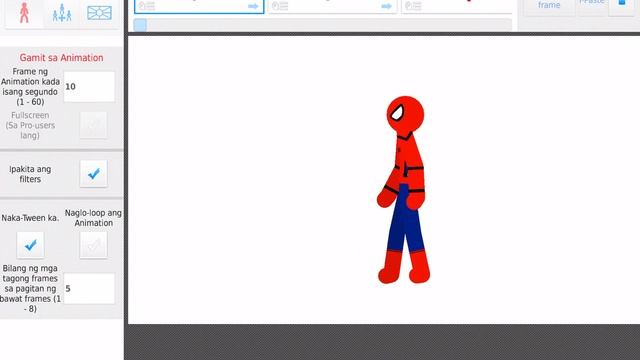The height and width of the screenshot is (360, 640).
Task: Click the Naka-Tween ka. label
Action: point(30,218)
